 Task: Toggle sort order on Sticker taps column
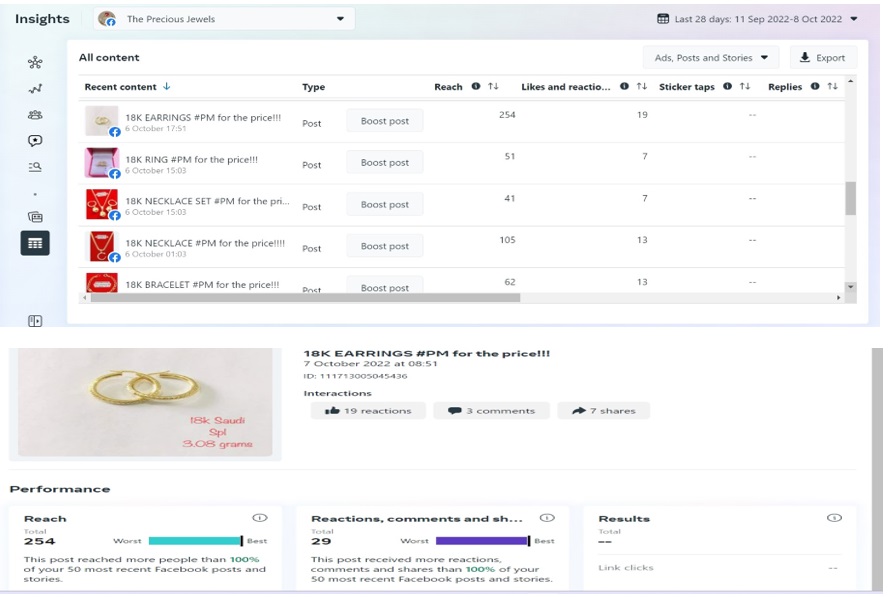745,87
